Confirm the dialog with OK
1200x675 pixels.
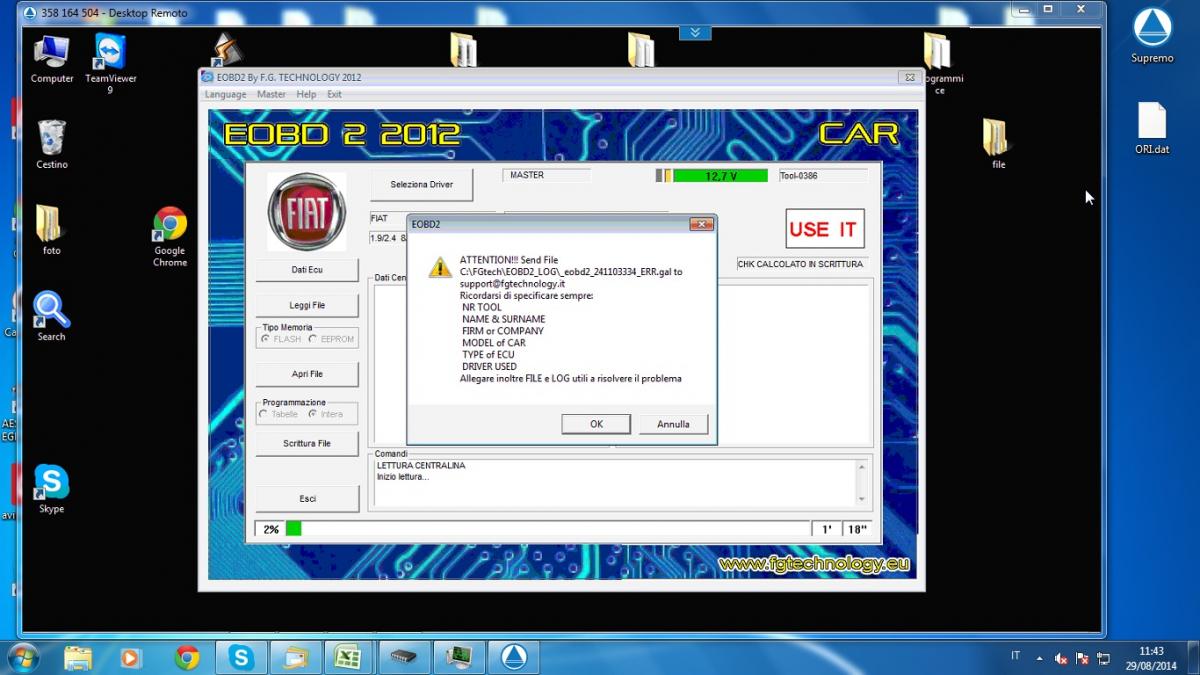[x=596, y=424]
